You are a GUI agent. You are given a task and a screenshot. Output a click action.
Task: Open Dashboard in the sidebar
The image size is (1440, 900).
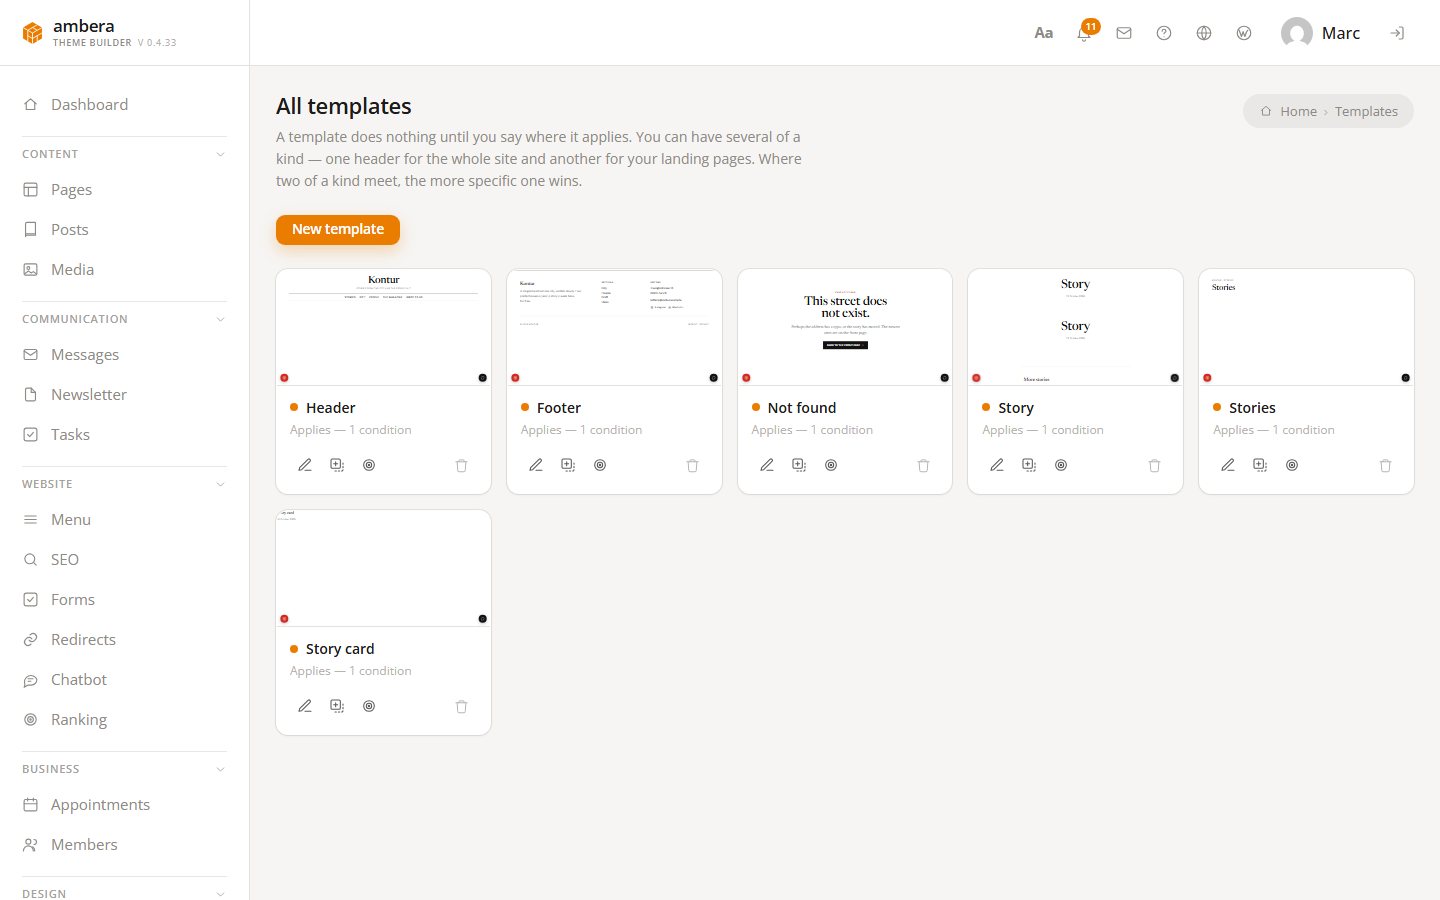124,104
